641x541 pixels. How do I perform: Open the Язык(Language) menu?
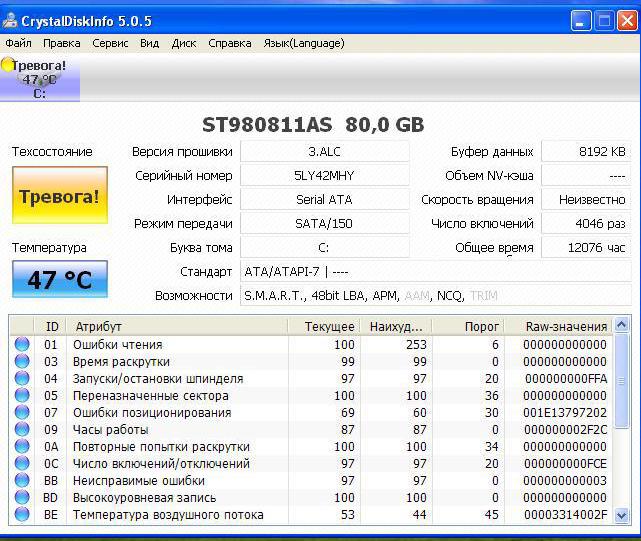click(x=304, y=43)
